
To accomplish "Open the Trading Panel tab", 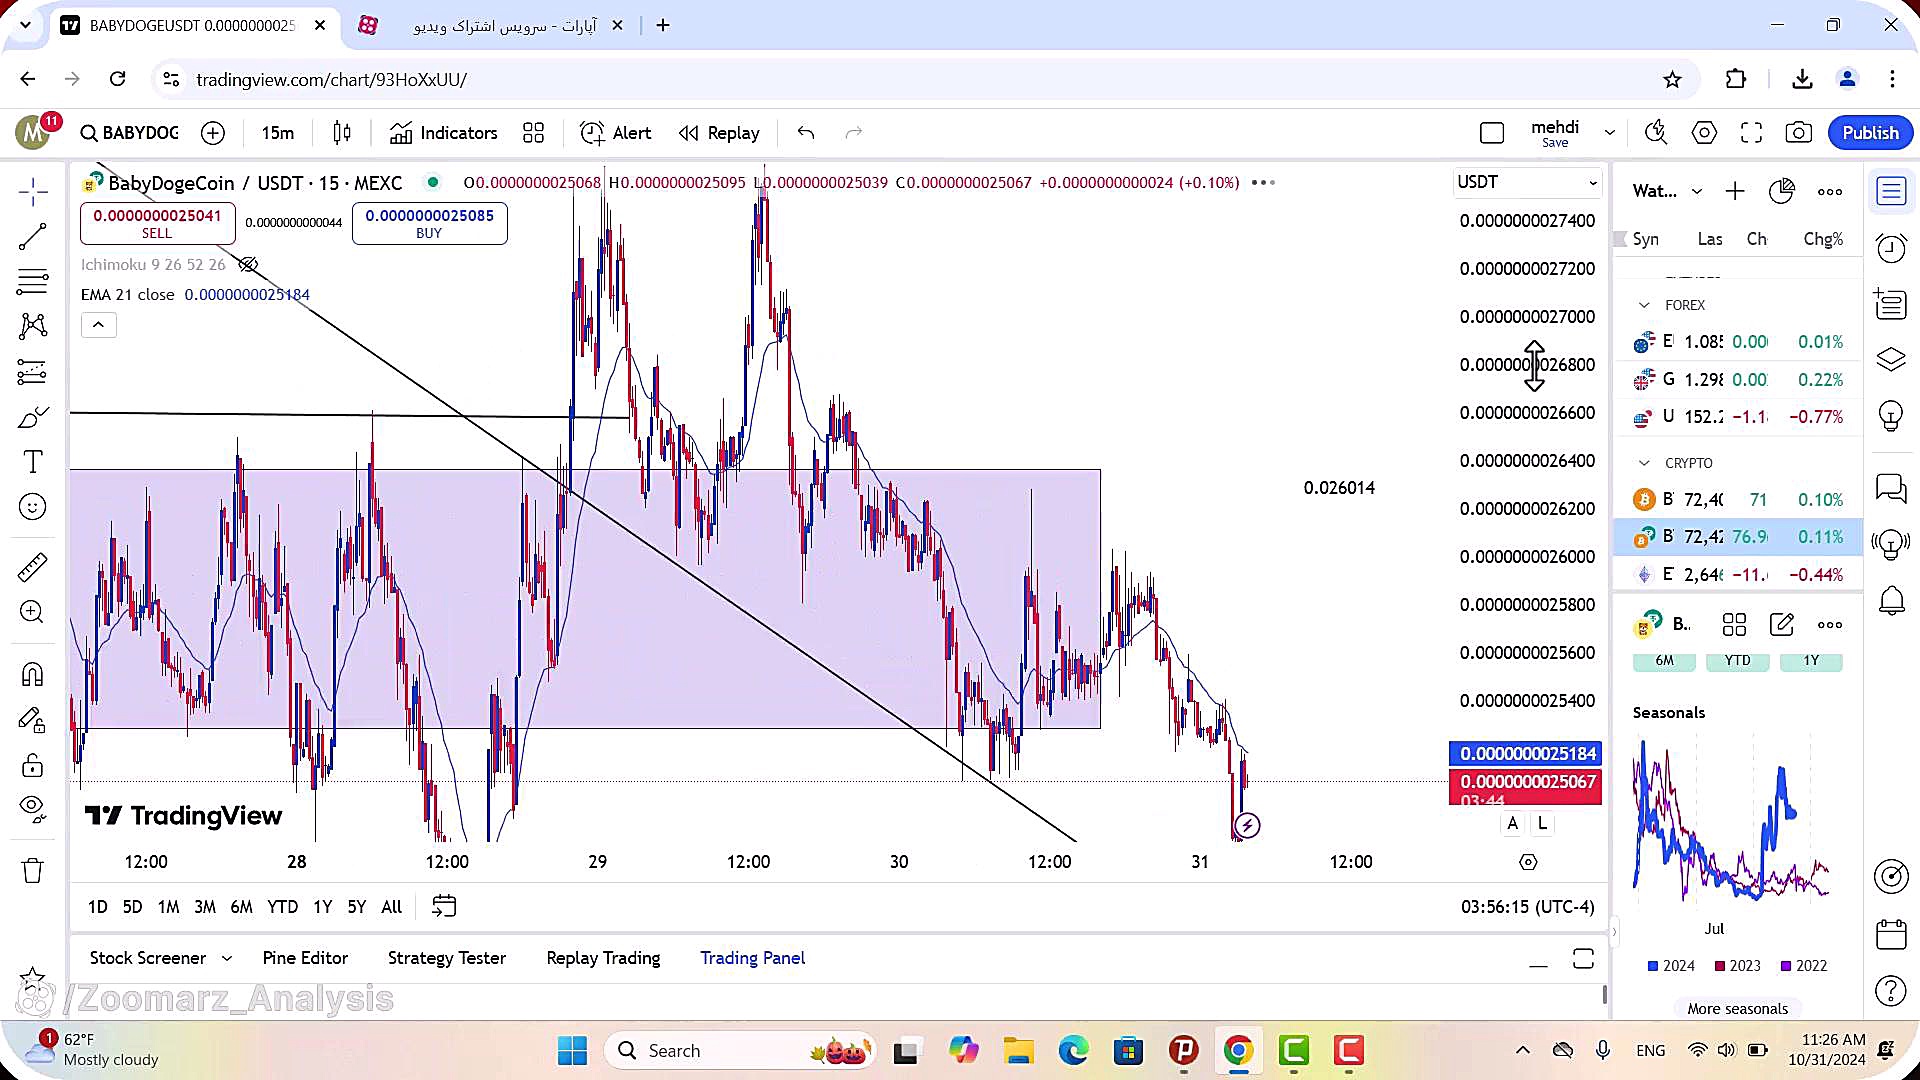I will (753, 958).
